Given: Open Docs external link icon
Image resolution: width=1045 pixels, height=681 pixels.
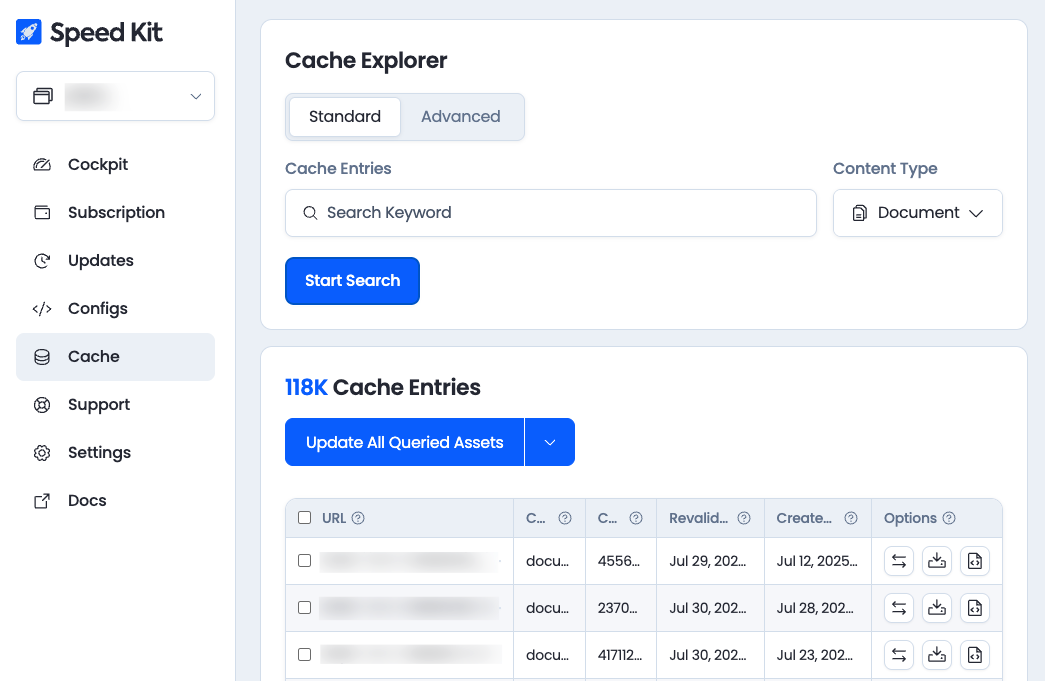Looking at the screenshot, I should click(42, 501).
